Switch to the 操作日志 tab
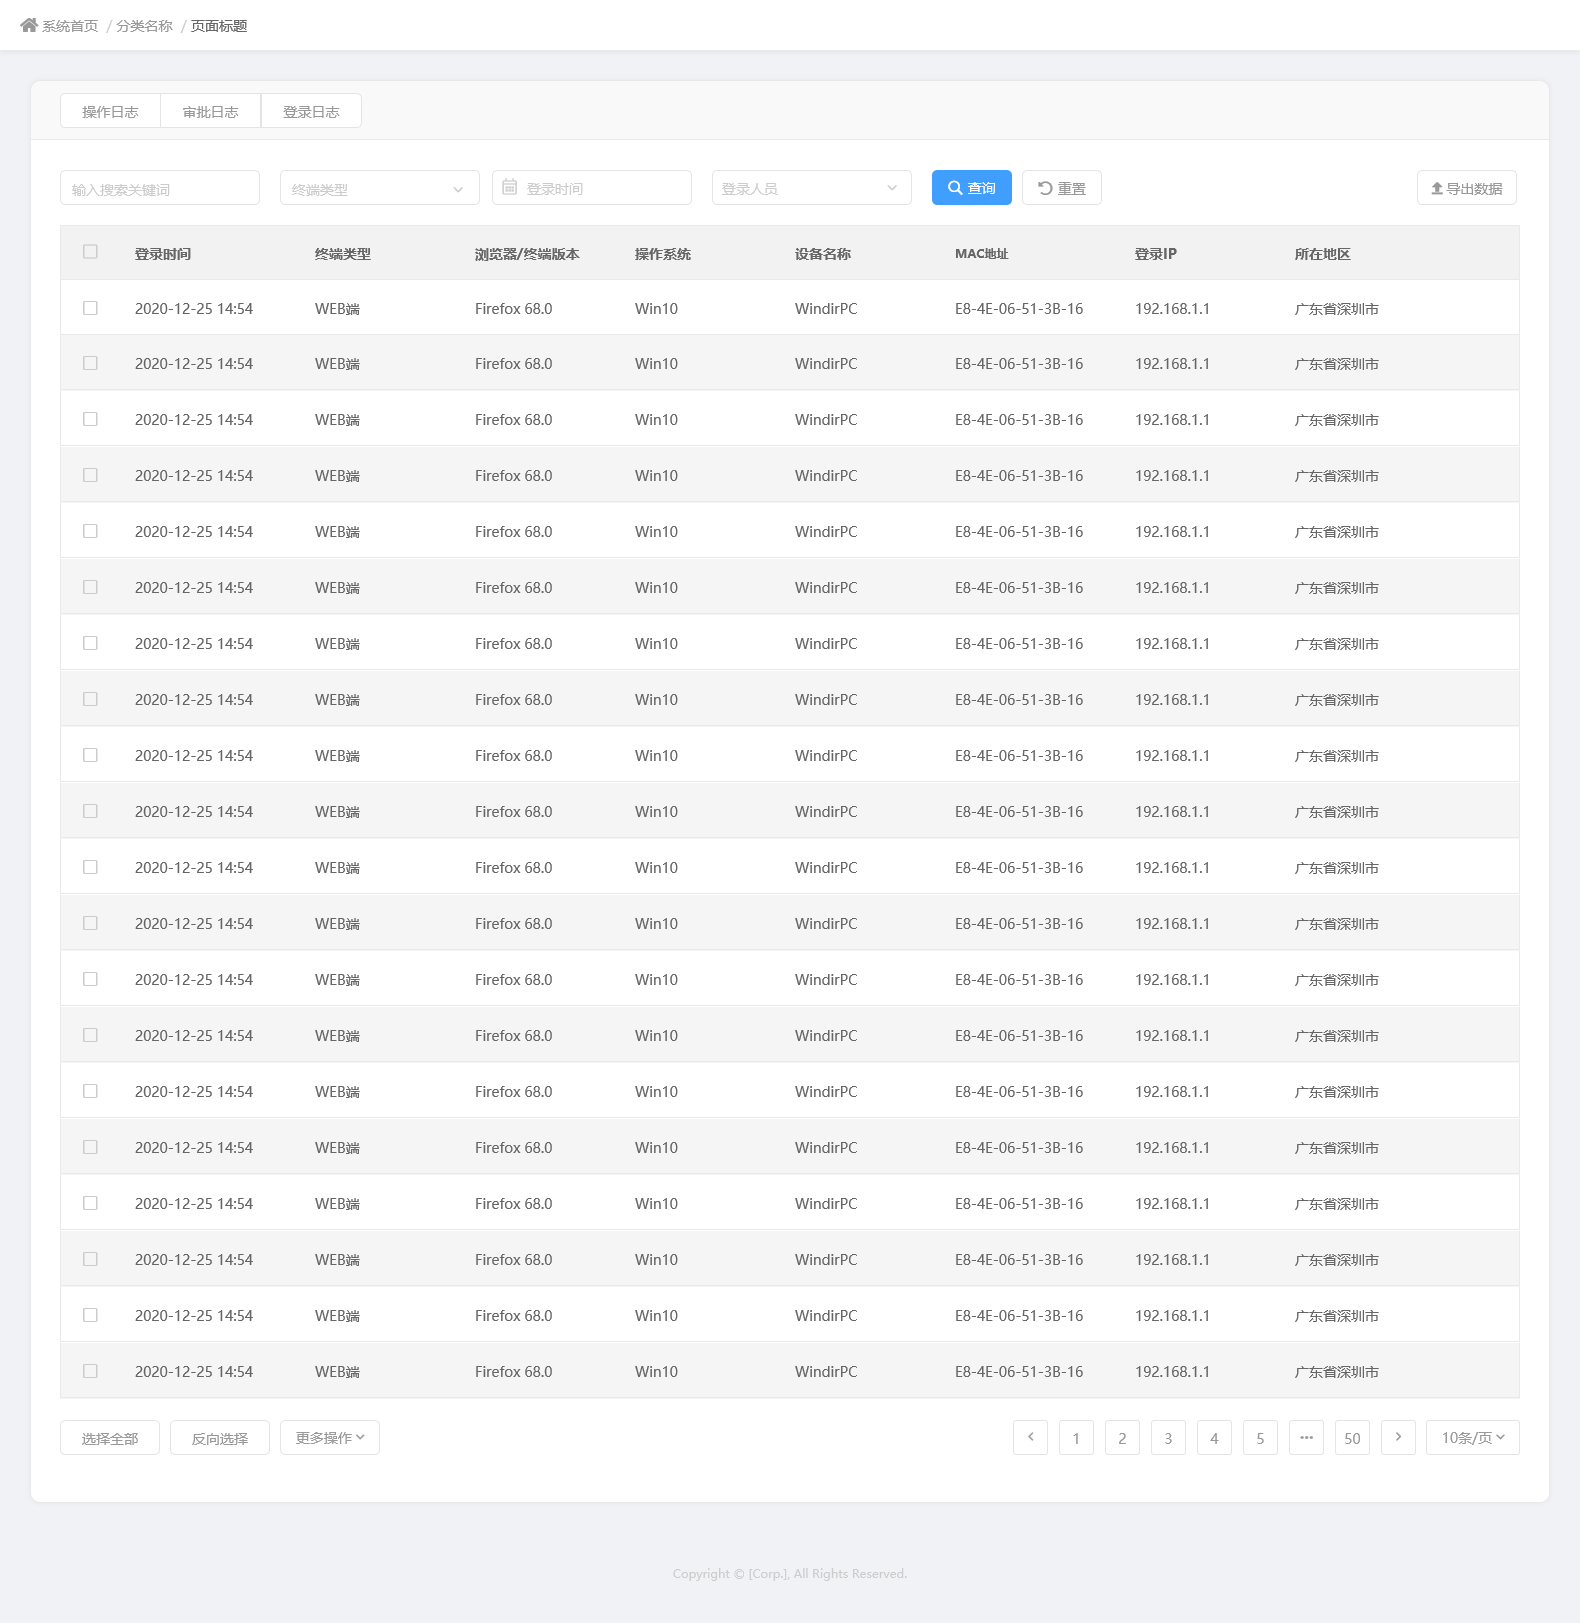The height and width of the screenshot is (1623, 1580). coord(110,111)
